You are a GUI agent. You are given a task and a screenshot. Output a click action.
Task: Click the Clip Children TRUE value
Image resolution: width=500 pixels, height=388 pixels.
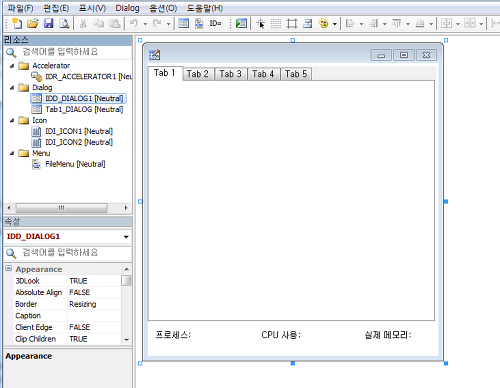94,339
